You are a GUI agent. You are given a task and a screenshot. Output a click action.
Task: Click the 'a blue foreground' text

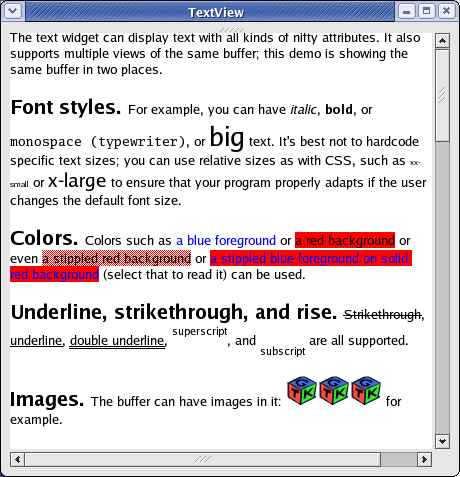click(226, 240)
